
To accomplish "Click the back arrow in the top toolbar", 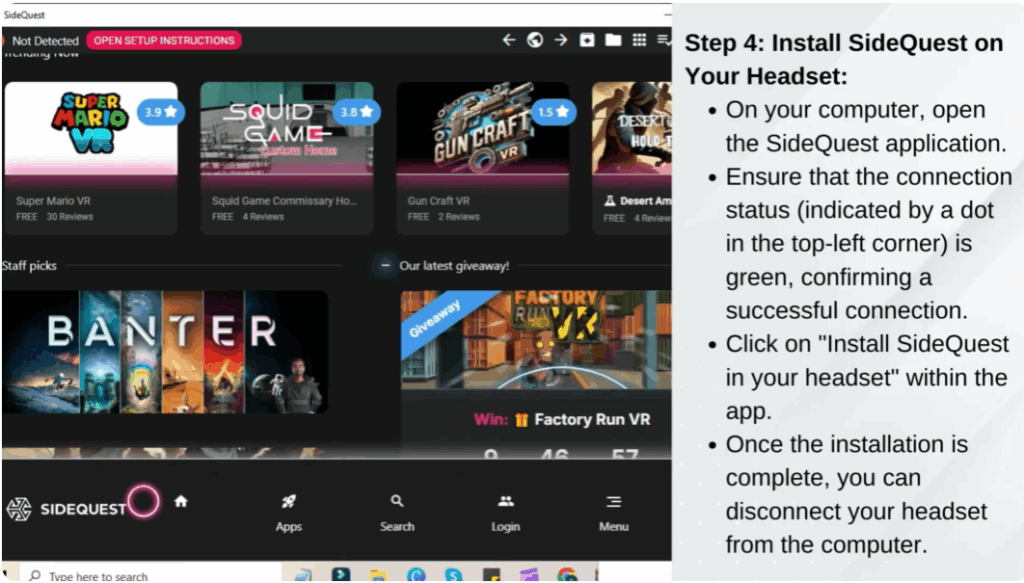I will point(509,40).
